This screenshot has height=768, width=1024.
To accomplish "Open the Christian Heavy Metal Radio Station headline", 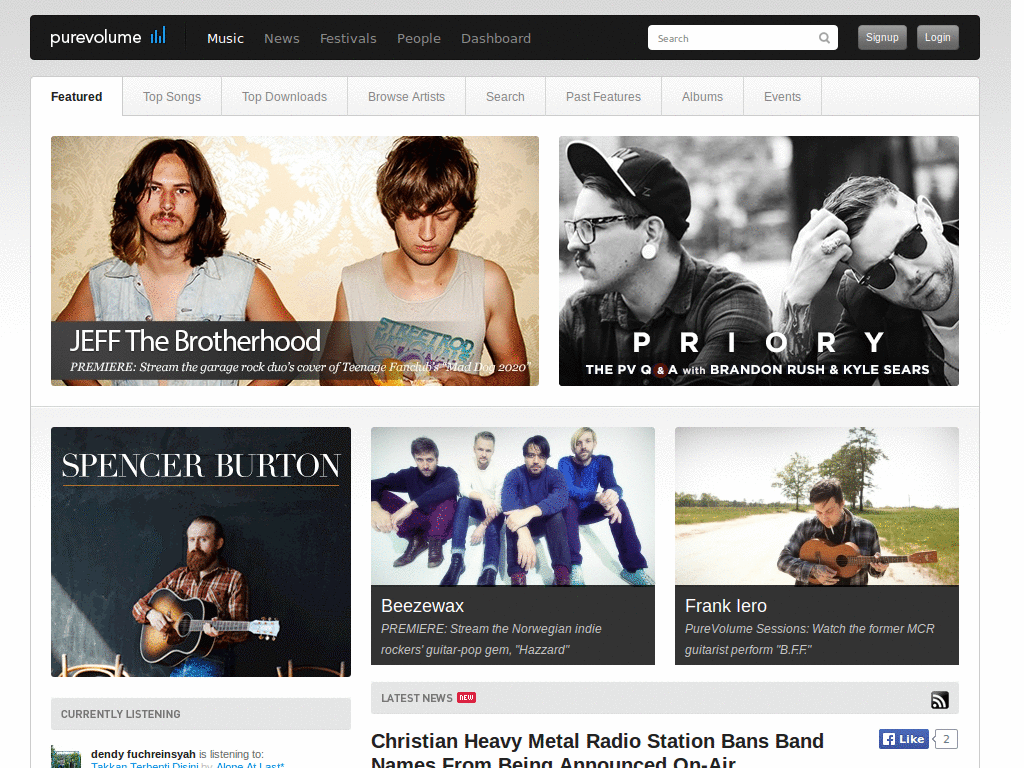I will (597, 750).
